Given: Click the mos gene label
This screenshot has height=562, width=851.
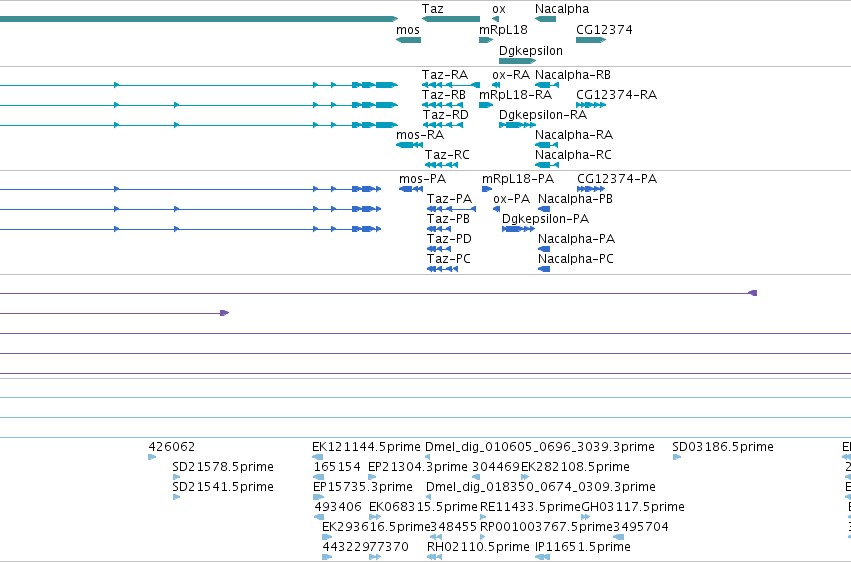Looking at the screenshot, I should click(x=408, y=30).
